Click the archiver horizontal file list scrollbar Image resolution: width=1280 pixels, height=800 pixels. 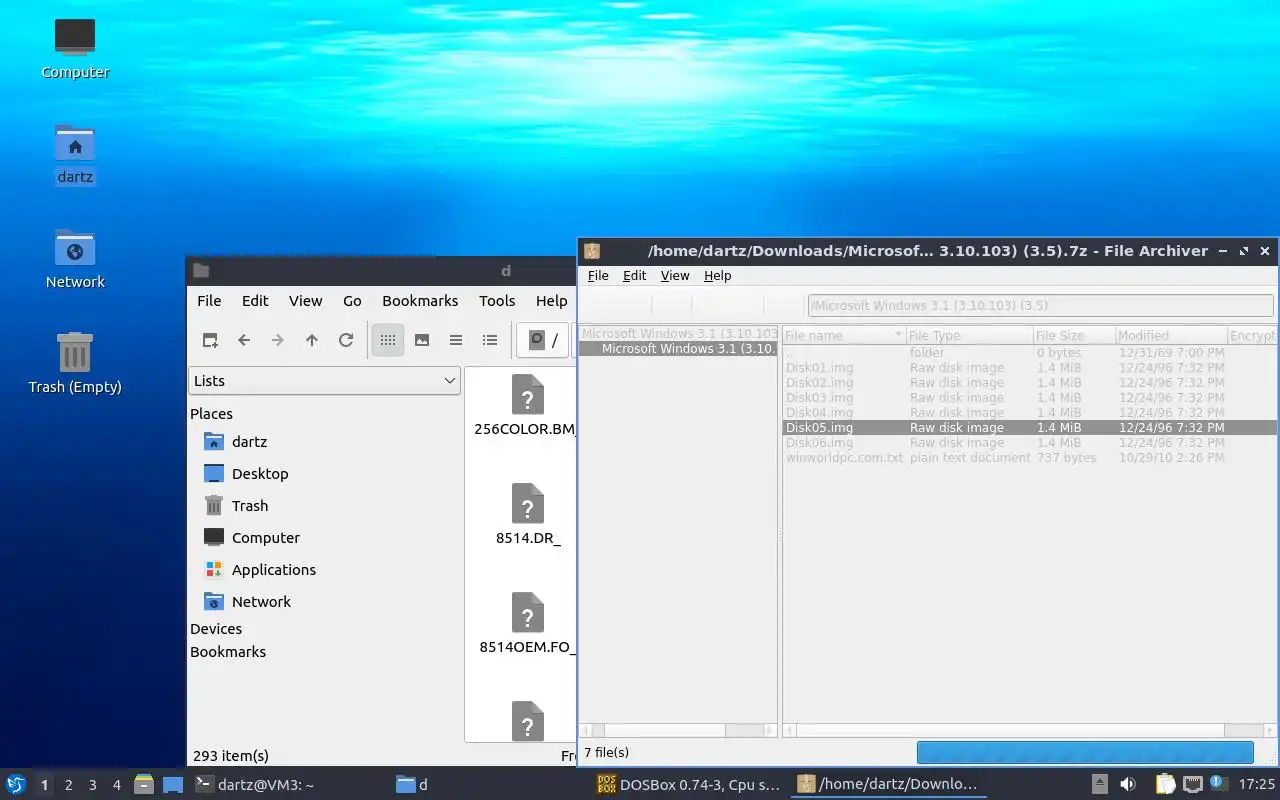coord(1029,731)
